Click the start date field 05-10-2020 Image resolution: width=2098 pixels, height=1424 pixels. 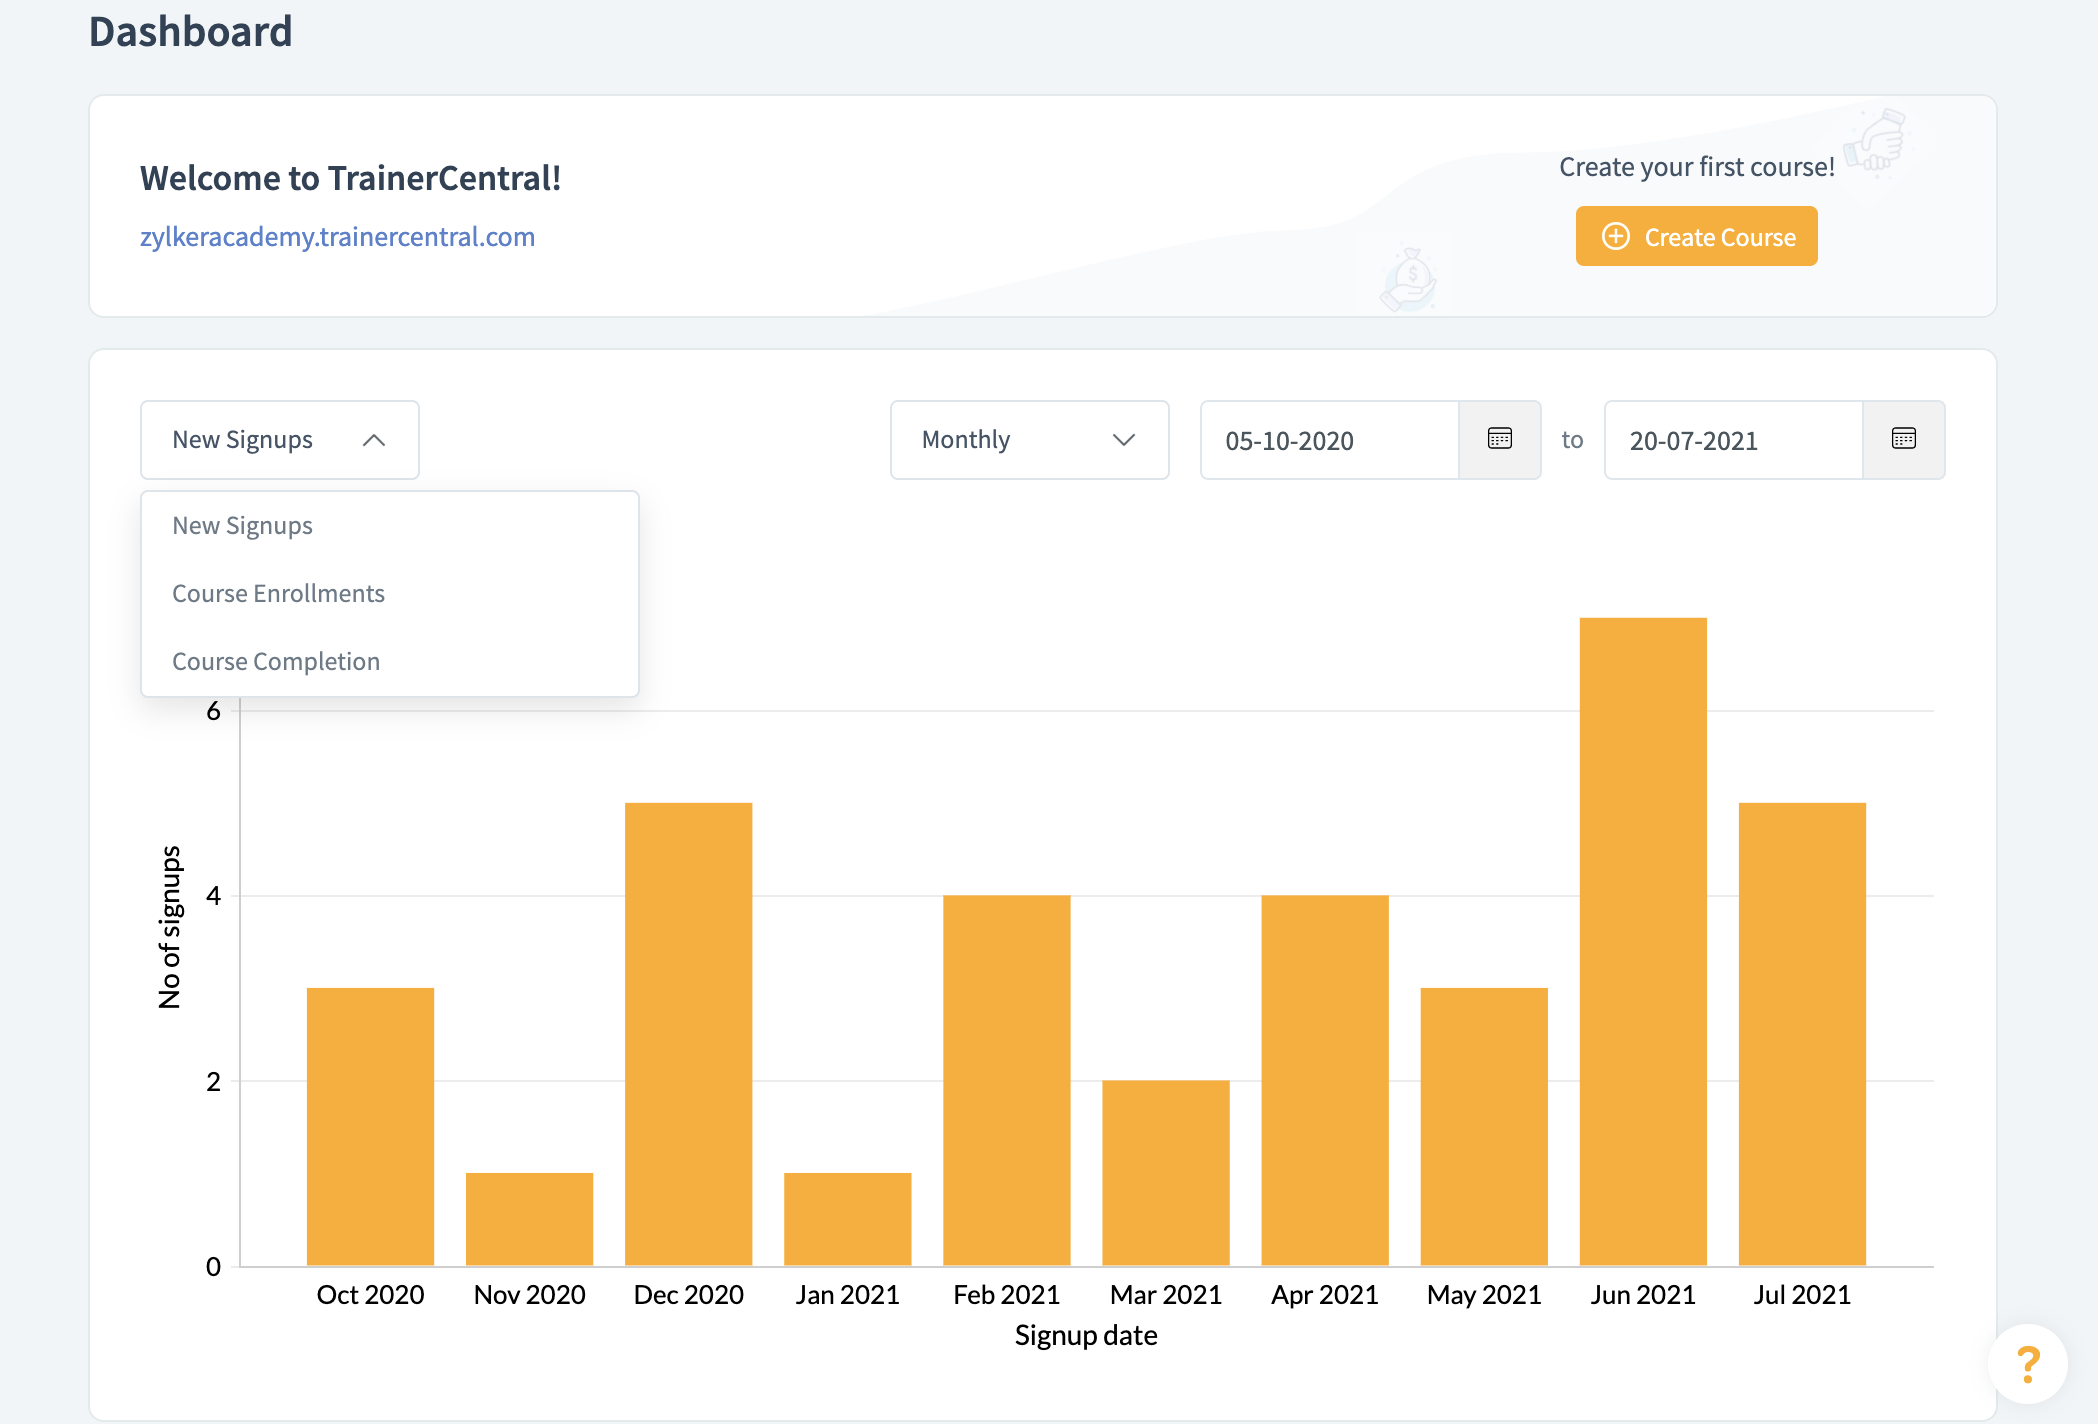coord(1330,440)
